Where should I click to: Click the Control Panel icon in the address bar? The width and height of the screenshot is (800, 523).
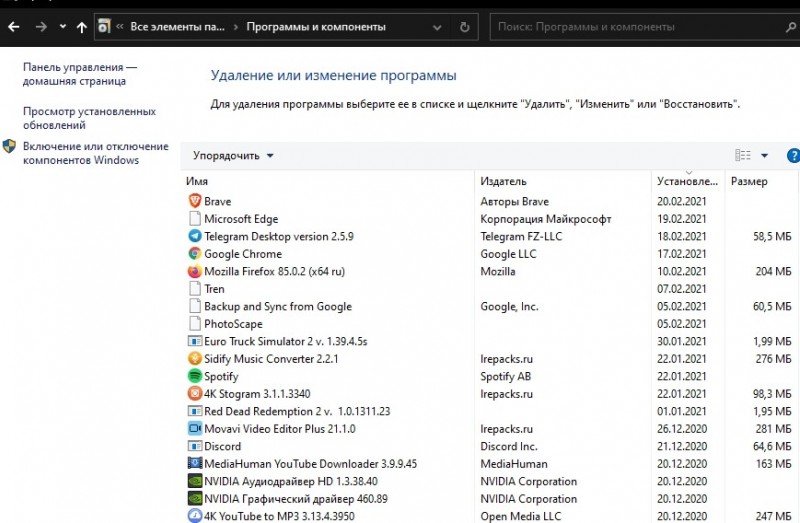pos(104,27)
